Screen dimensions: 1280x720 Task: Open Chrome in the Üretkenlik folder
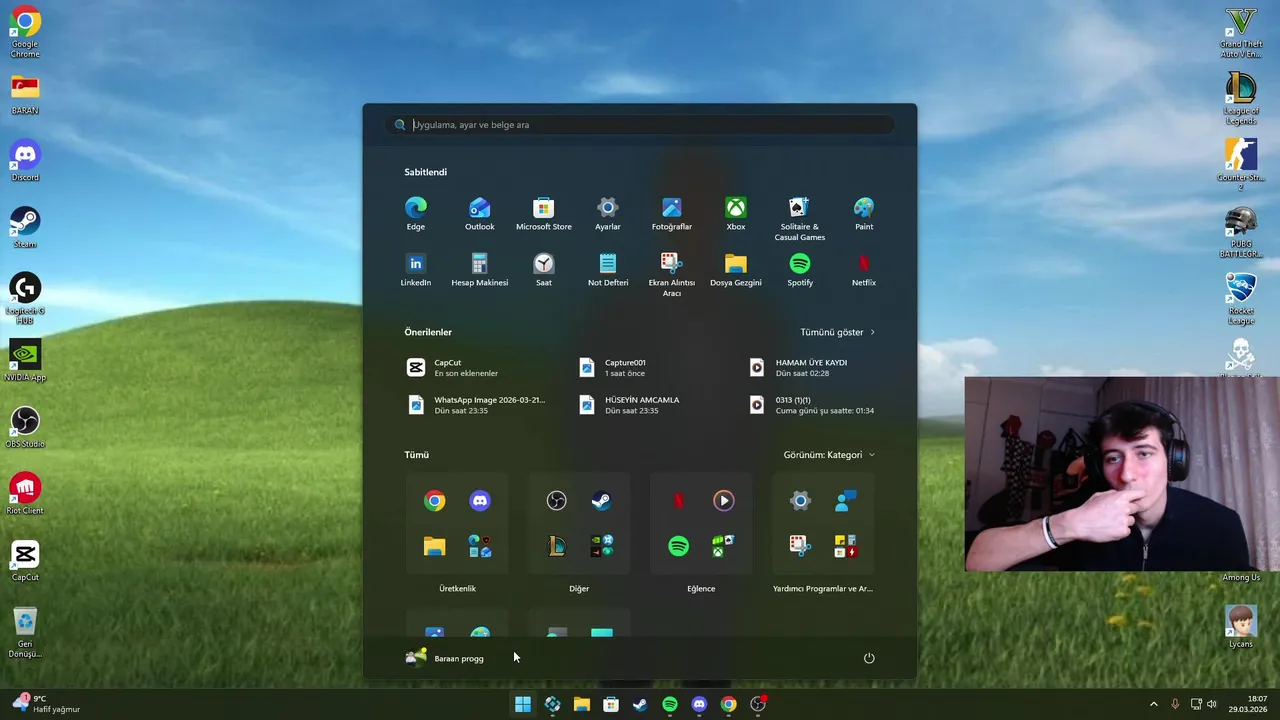point(434,501)
